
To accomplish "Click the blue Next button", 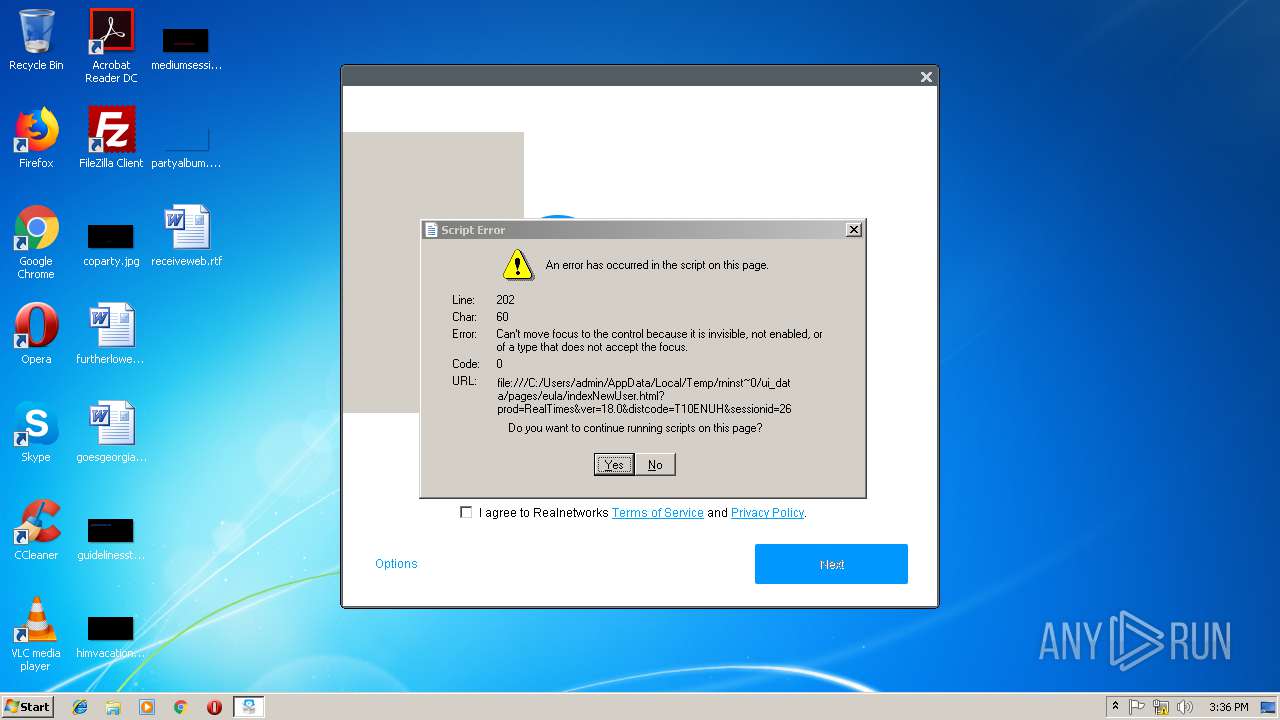I will tap(831, 564).
